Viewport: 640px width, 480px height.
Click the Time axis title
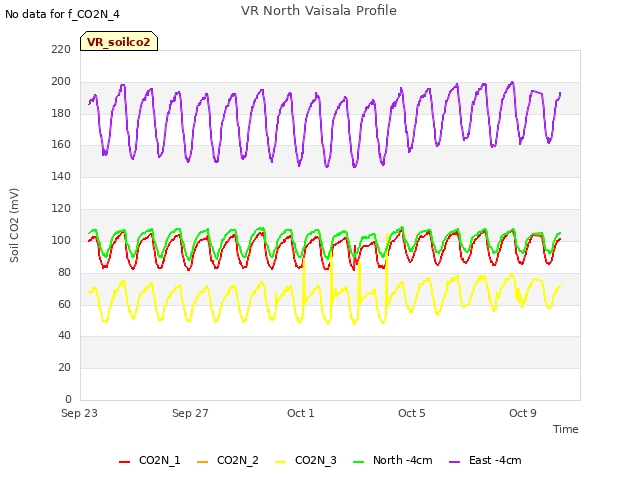(566, 429)
